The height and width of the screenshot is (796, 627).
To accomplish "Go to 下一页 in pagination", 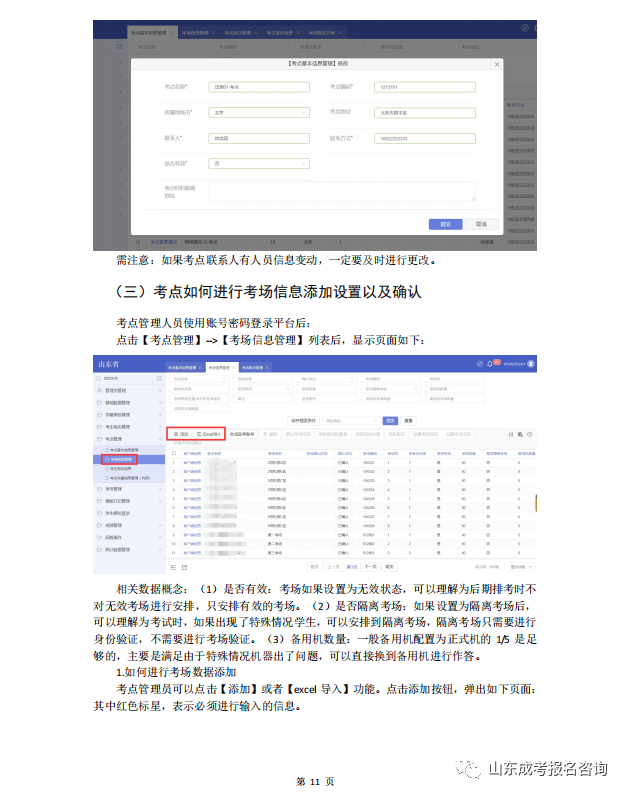I will [371, 567].
